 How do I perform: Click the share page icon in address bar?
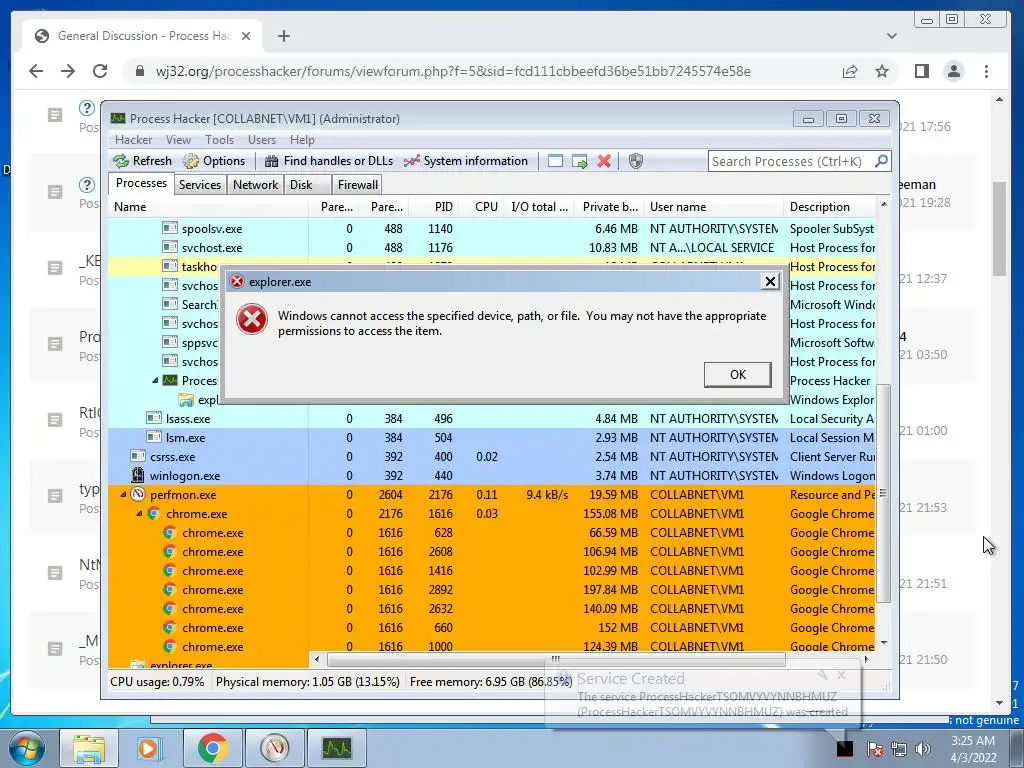pyautogui.click(x=850, y=71)
